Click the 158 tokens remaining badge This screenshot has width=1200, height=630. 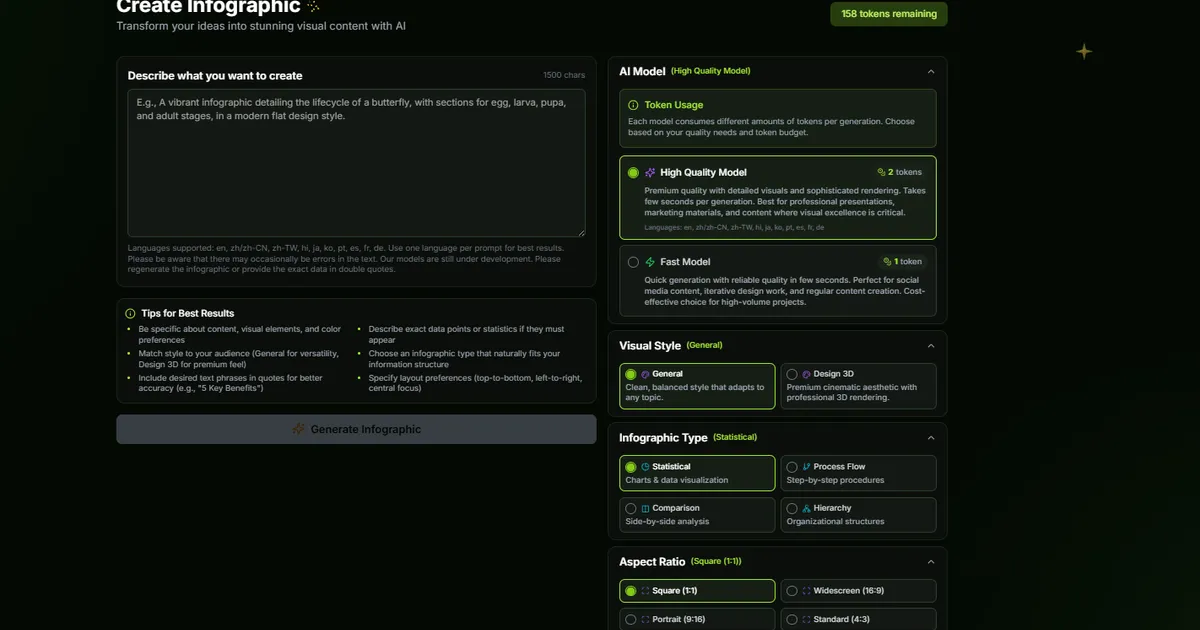pyautogui.click(x=888, y=14)
